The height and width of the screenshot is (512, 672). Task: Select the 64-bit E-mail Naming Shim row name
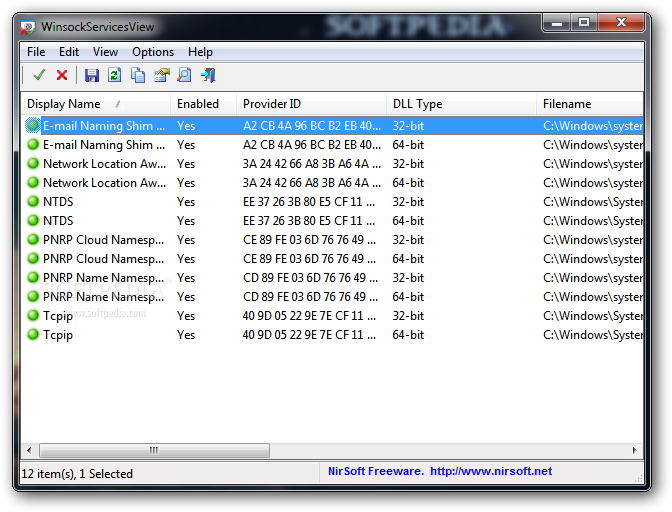pos(104,145)
